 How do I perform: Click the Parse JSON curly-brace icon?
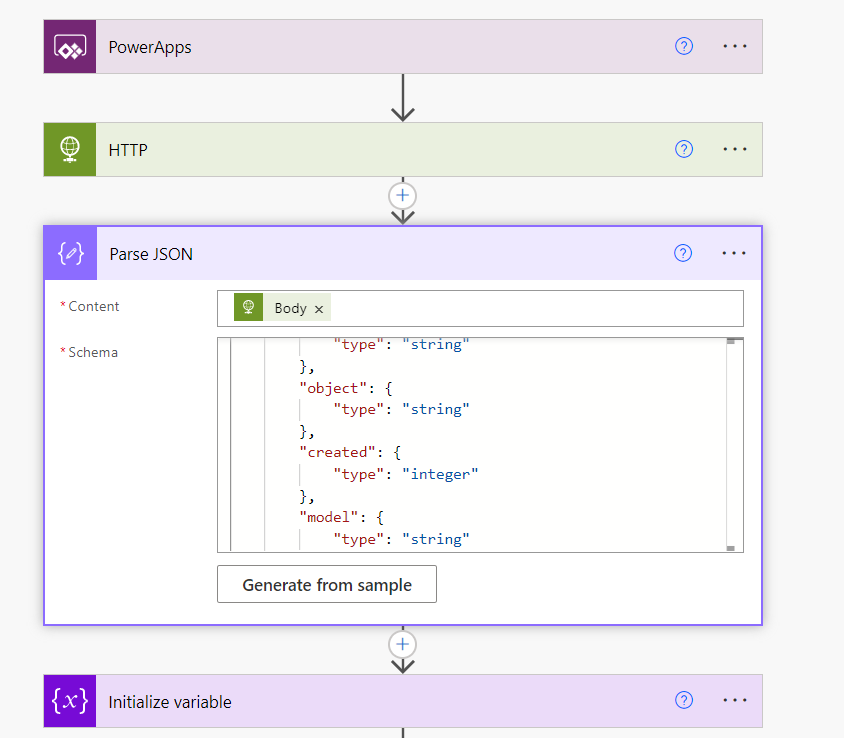tap(70, 254)
